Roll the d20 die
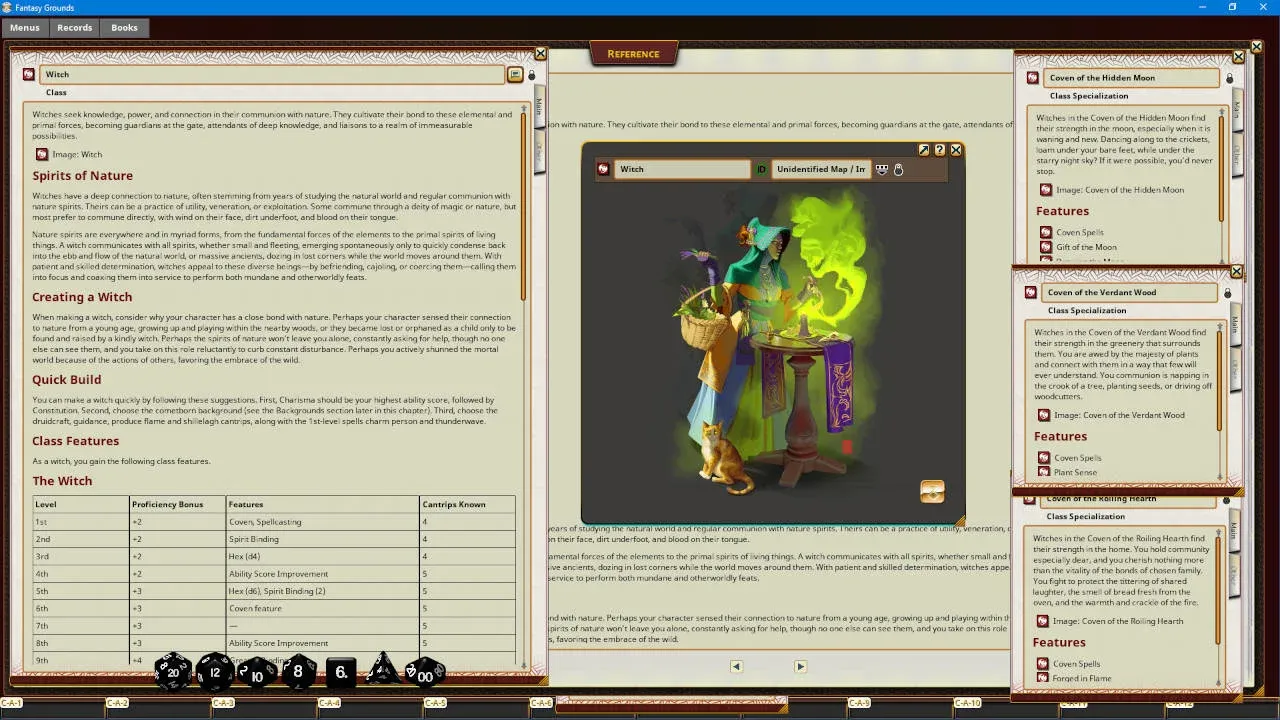Image resolution: width=1280 pixels, height=720 pixels. [173, 672]
